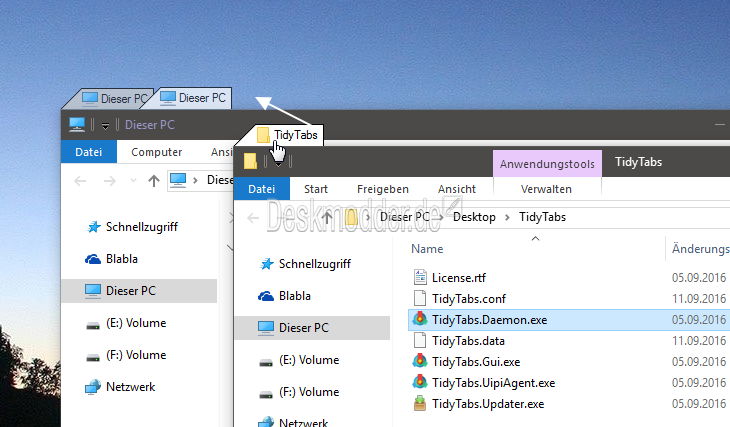Click TidyTabs.conf file icon
730x427 pixels.
tap(420, 298)
